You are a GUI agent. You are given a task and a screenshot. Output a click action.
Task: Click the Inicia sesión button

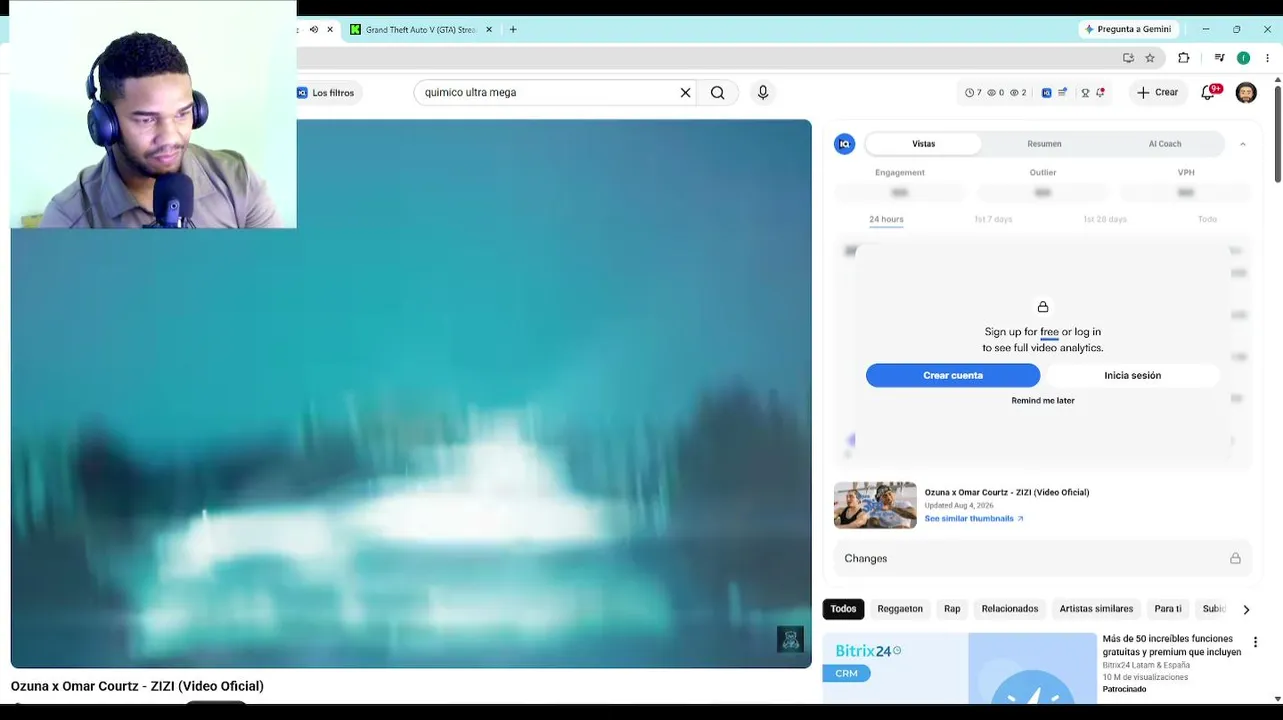coord(1133,375)
